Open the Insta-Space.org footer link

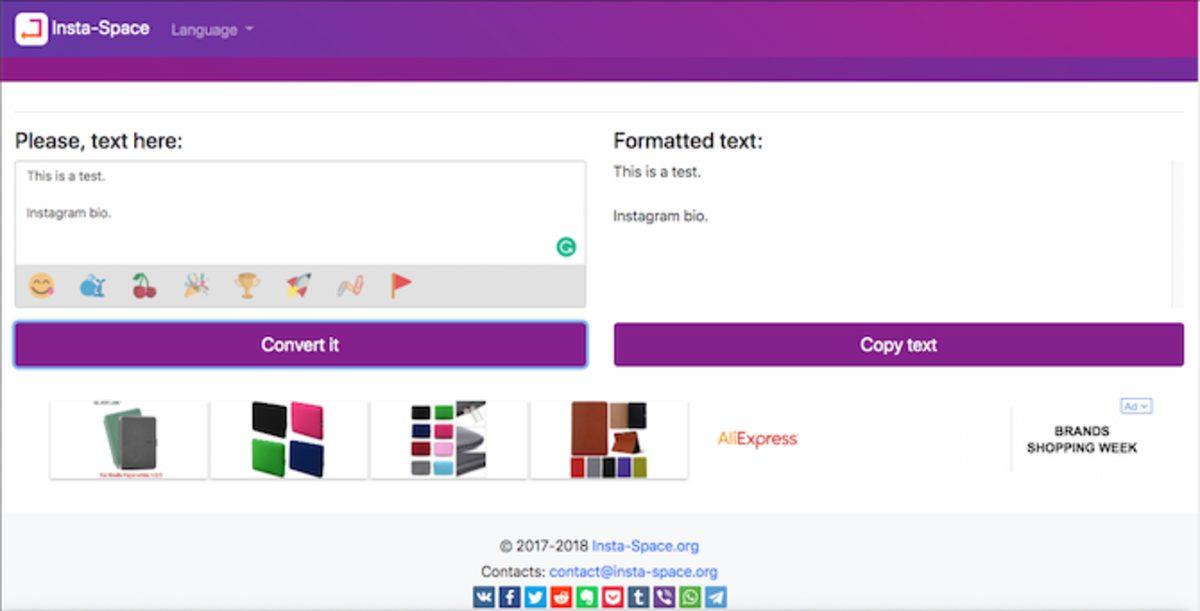coord(645,546)
